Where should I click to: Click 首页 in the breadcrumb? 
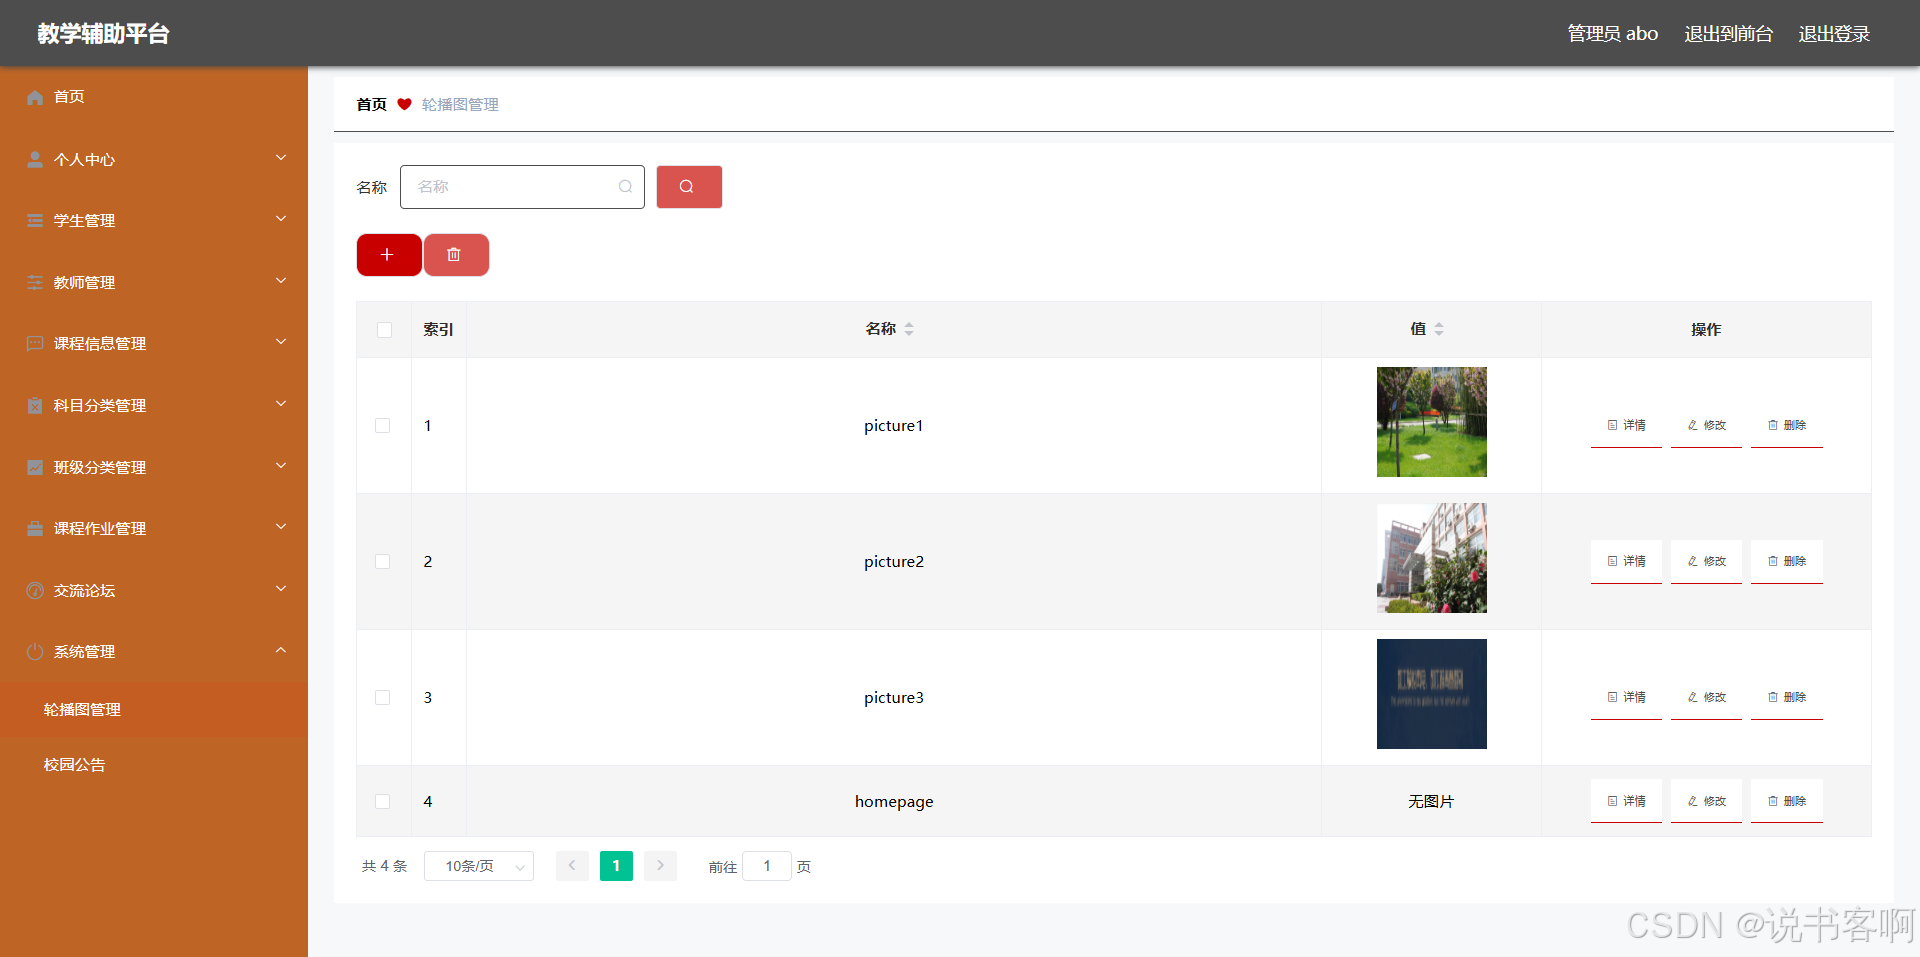(x=371, y=105)
